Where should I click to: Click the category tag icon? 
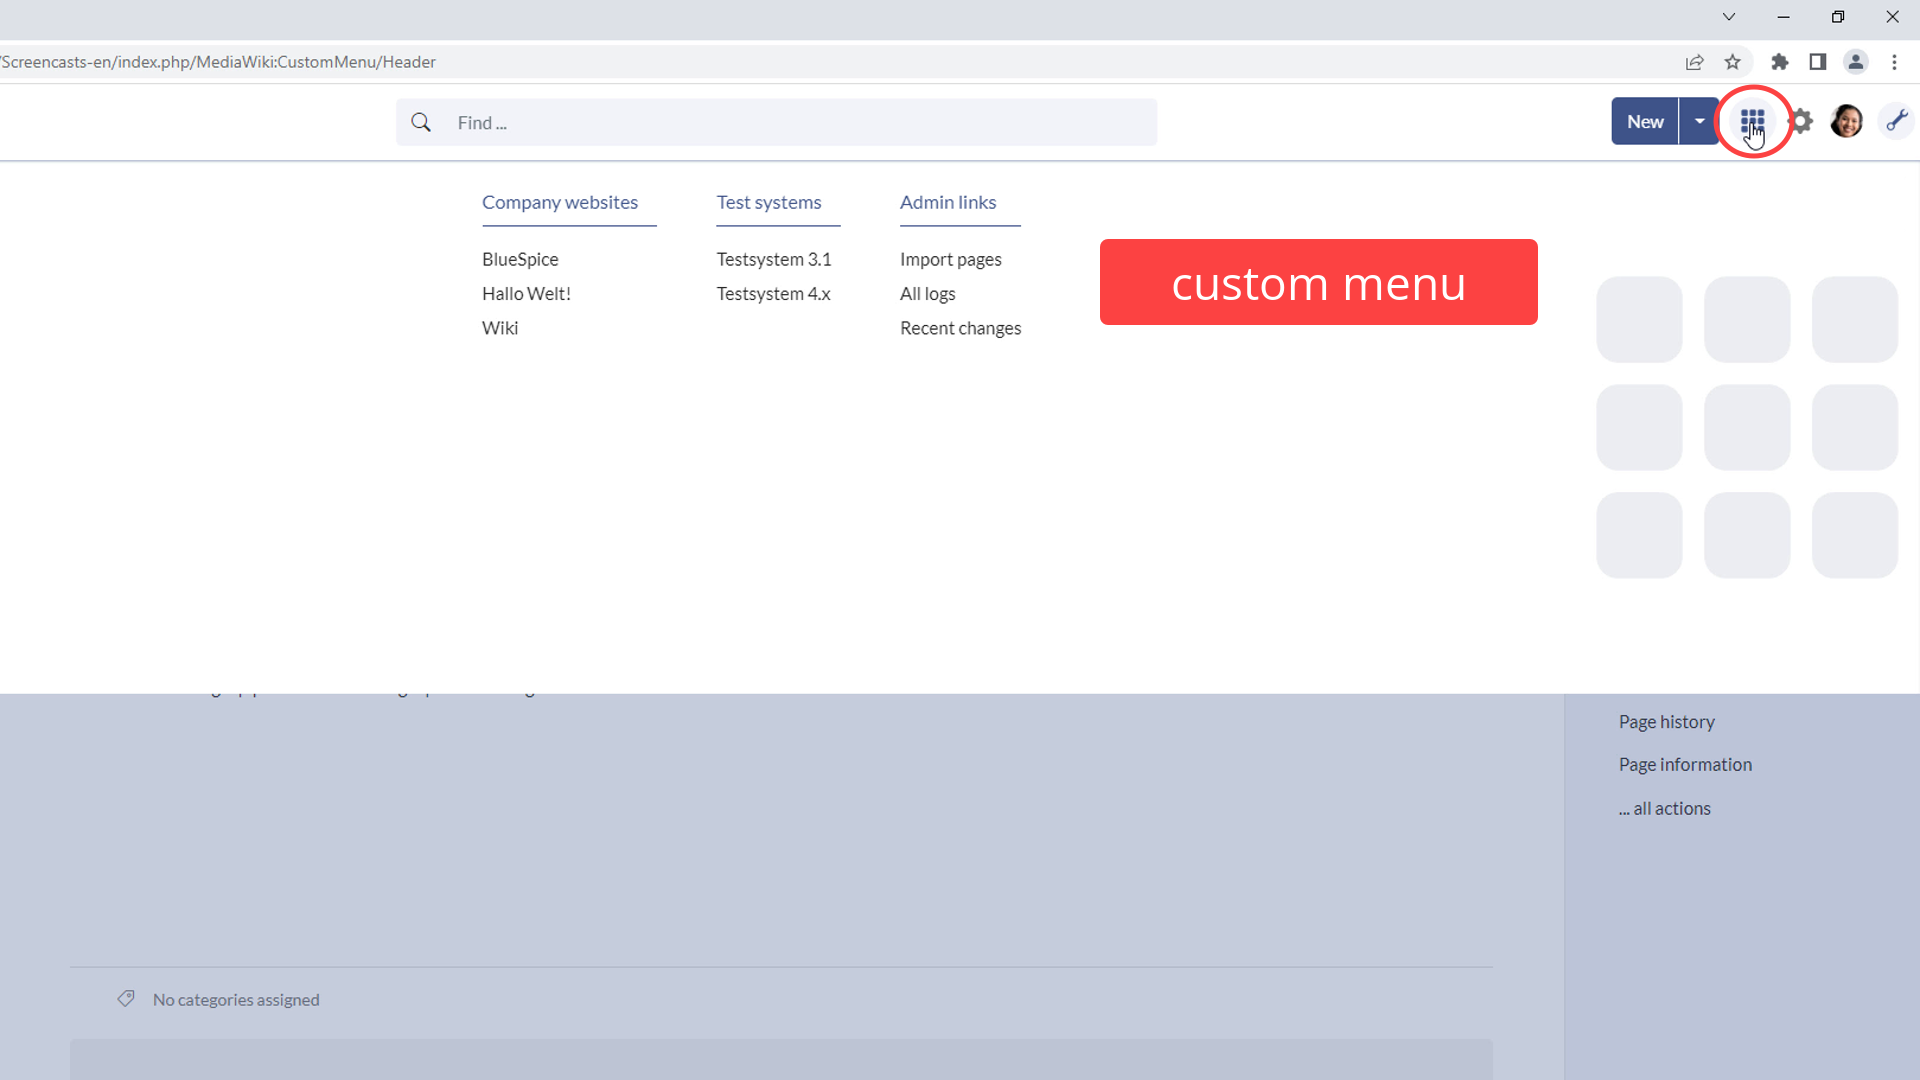126,999
